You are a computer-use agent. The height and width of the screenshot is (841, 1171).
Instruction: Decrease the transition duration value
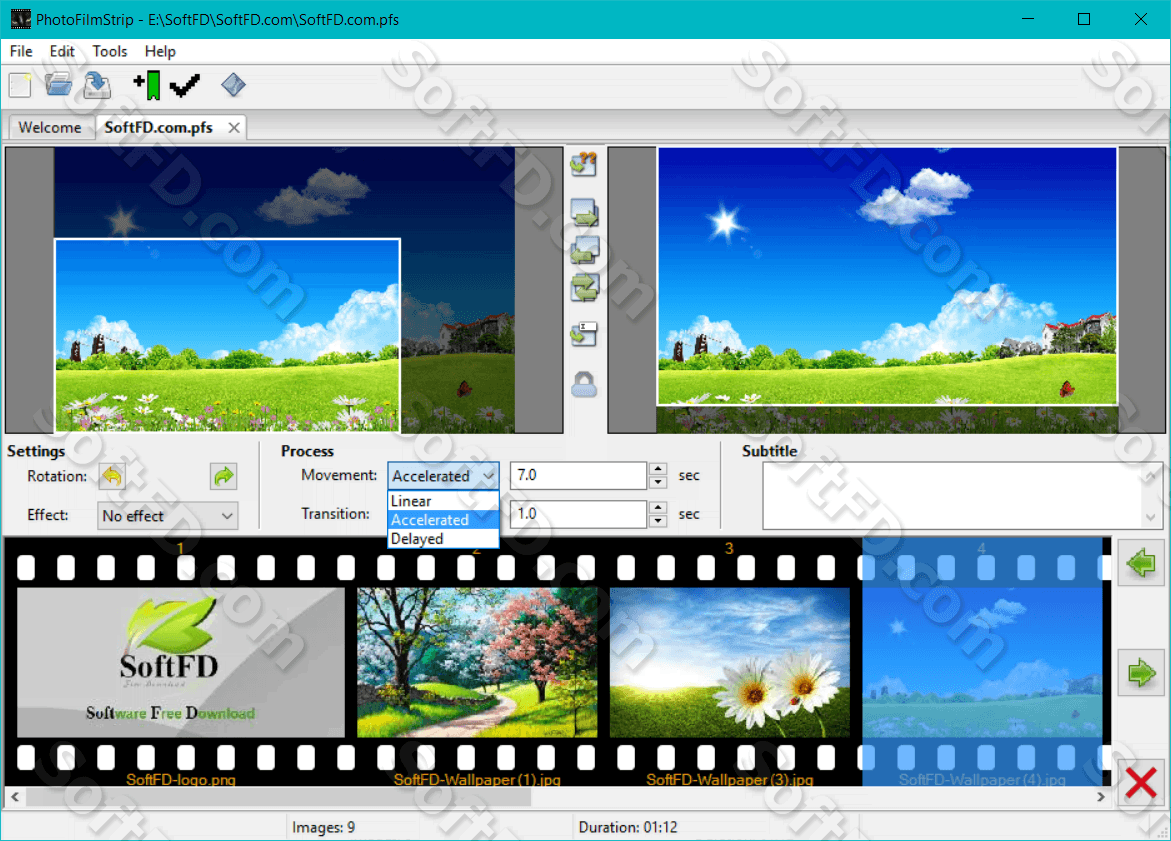(x=658, y=521)
